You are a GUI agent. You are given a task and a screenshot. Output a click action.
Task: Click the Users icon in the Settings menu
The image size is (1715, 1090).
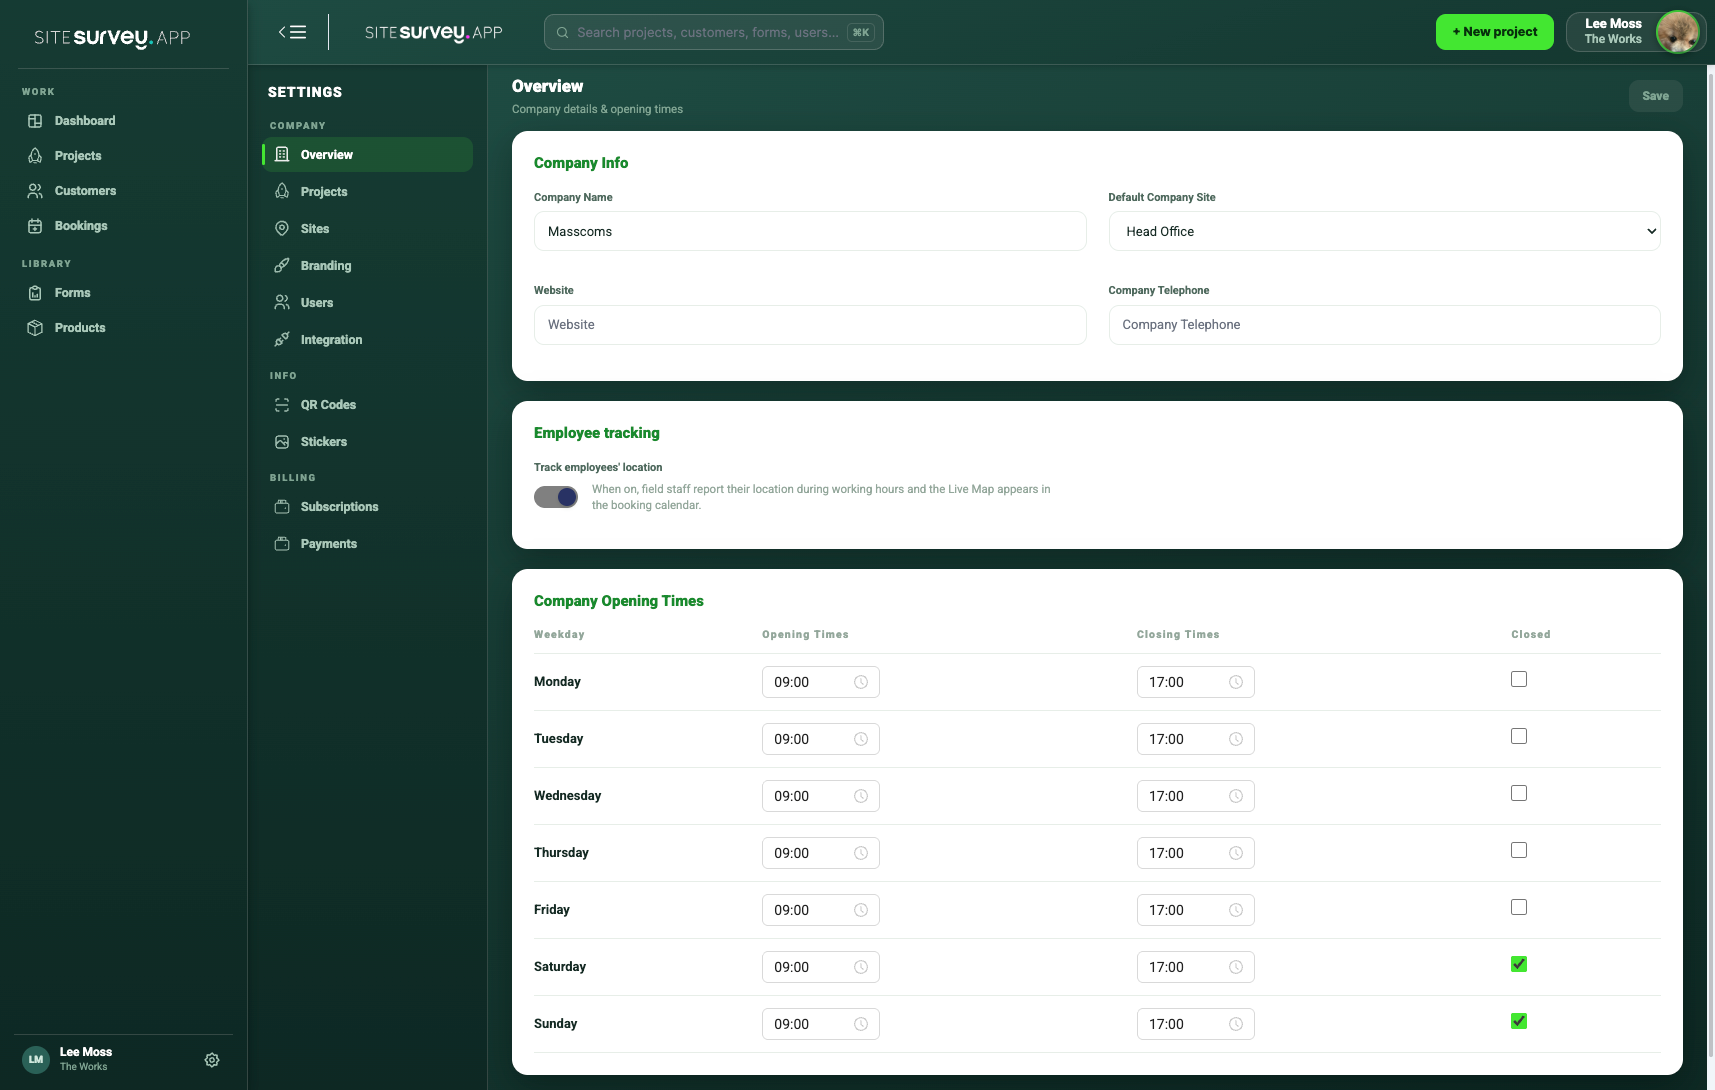click(282, 303)
